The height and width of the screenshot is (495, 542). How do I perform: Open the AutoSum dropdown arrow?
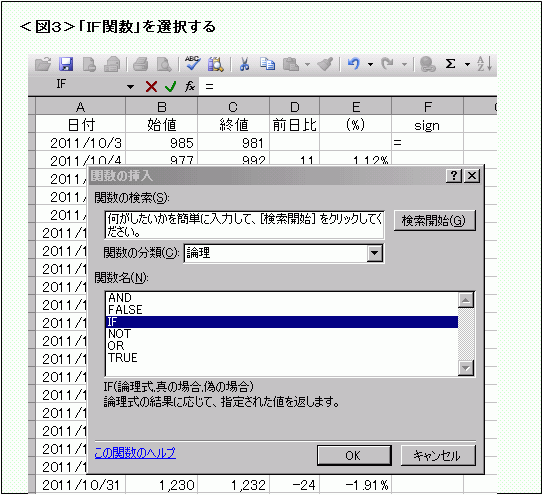point(467,64)
